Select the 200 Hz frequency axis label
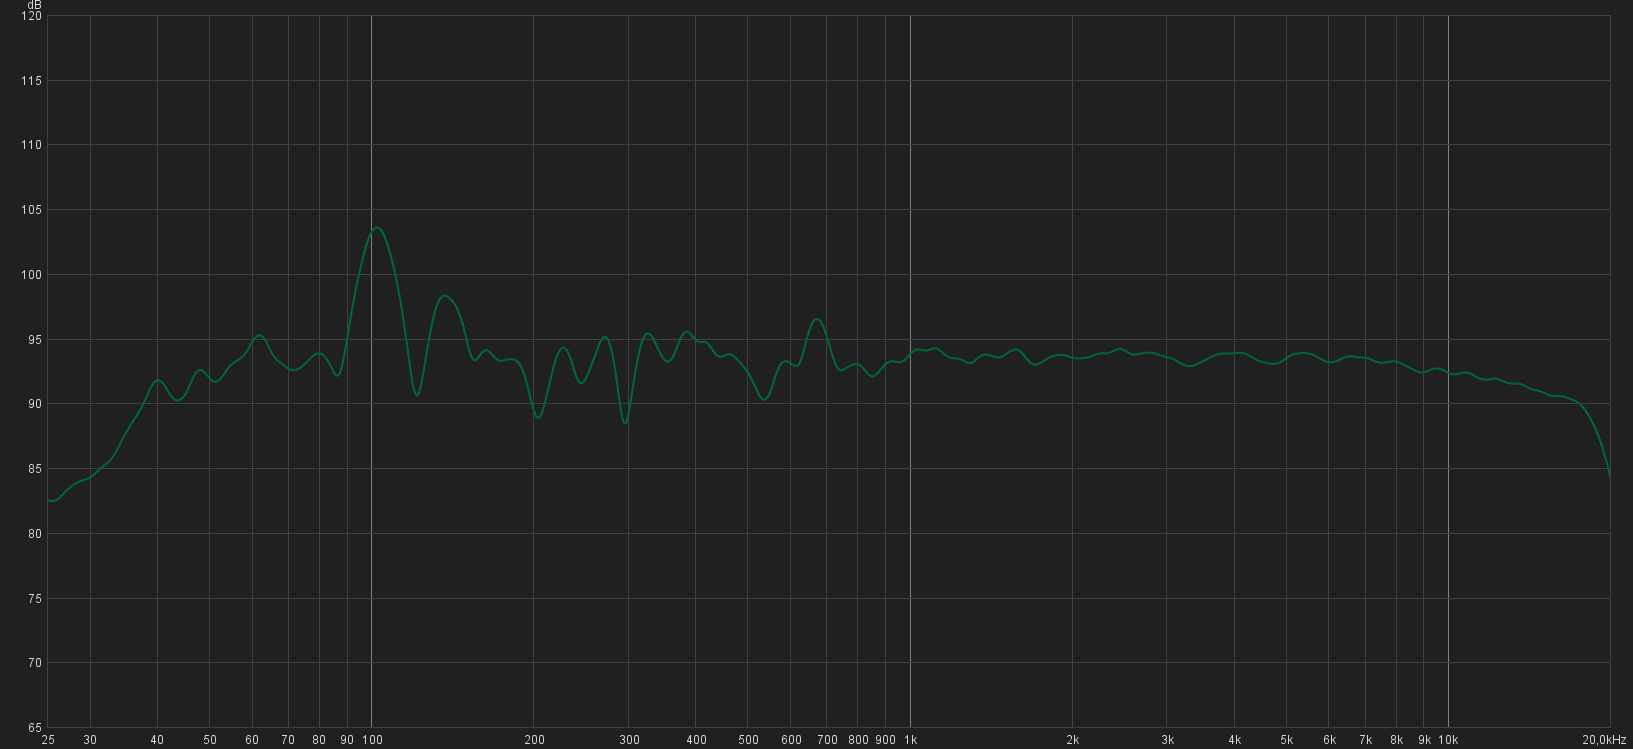The image size is (1633, 749). point(534,740)
